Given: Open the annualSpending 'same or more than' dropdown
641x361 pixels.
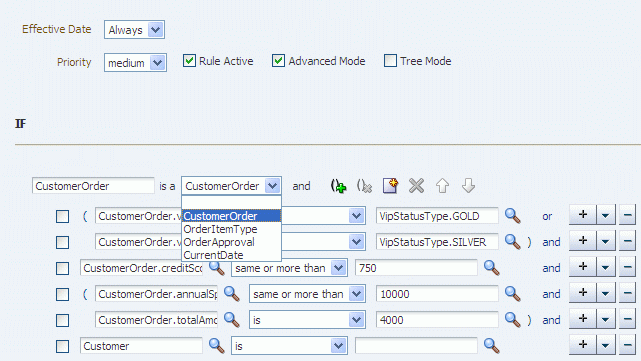Looking at the screenshot, I should click(x=307, y=294).
